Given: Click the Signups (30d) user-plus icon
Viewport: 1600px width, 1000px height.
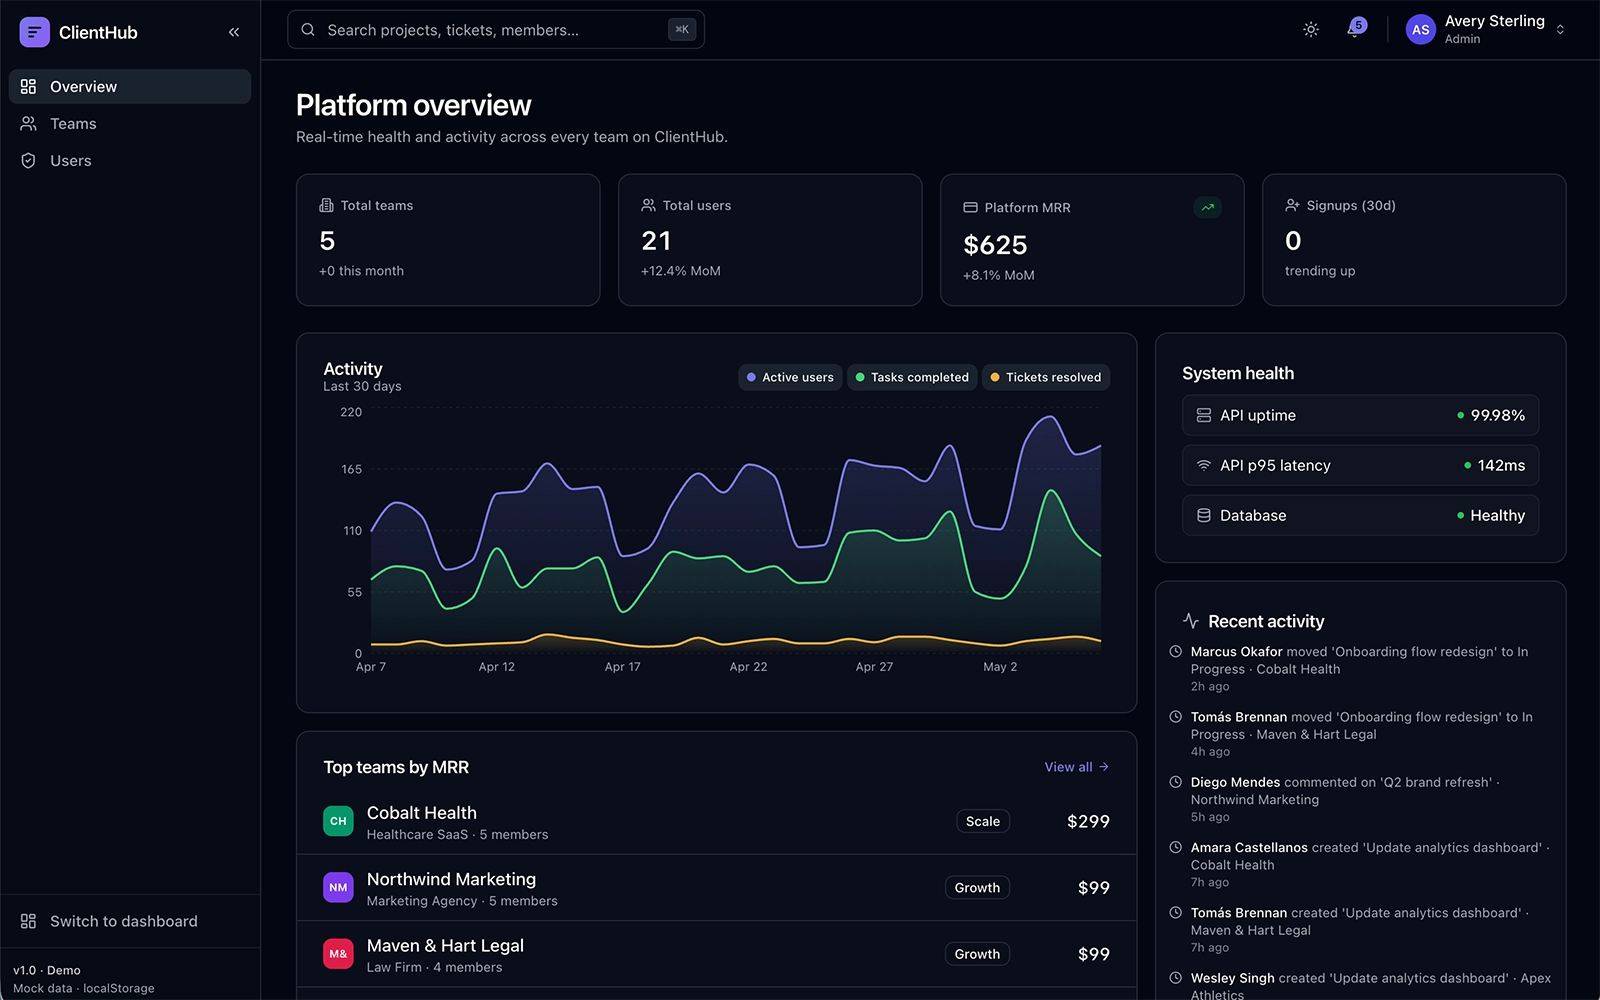Looking at the screenshot, I should pyautogui.click(x=1292, y=205).
